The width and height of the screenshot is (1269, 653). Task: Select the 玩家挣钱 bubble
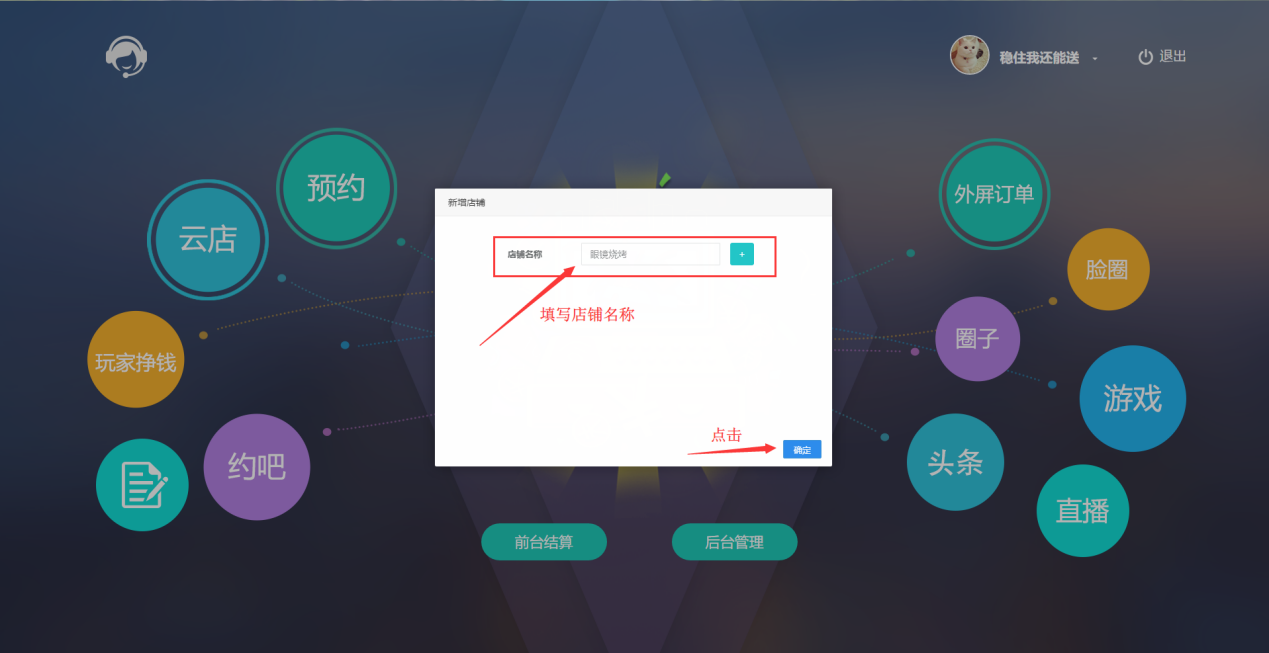[136, 360]
